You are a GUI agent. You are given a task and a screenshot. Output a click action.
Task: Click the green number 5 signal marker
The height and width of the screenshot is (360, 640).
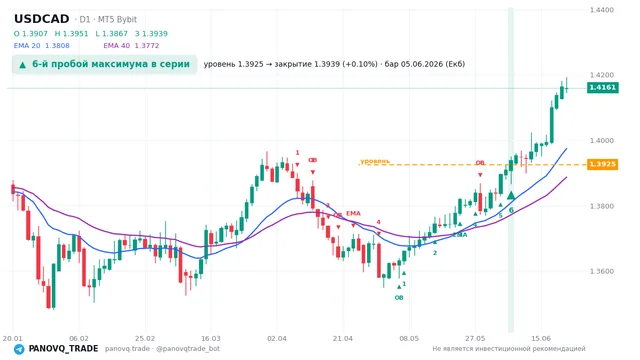click(500, 216)
